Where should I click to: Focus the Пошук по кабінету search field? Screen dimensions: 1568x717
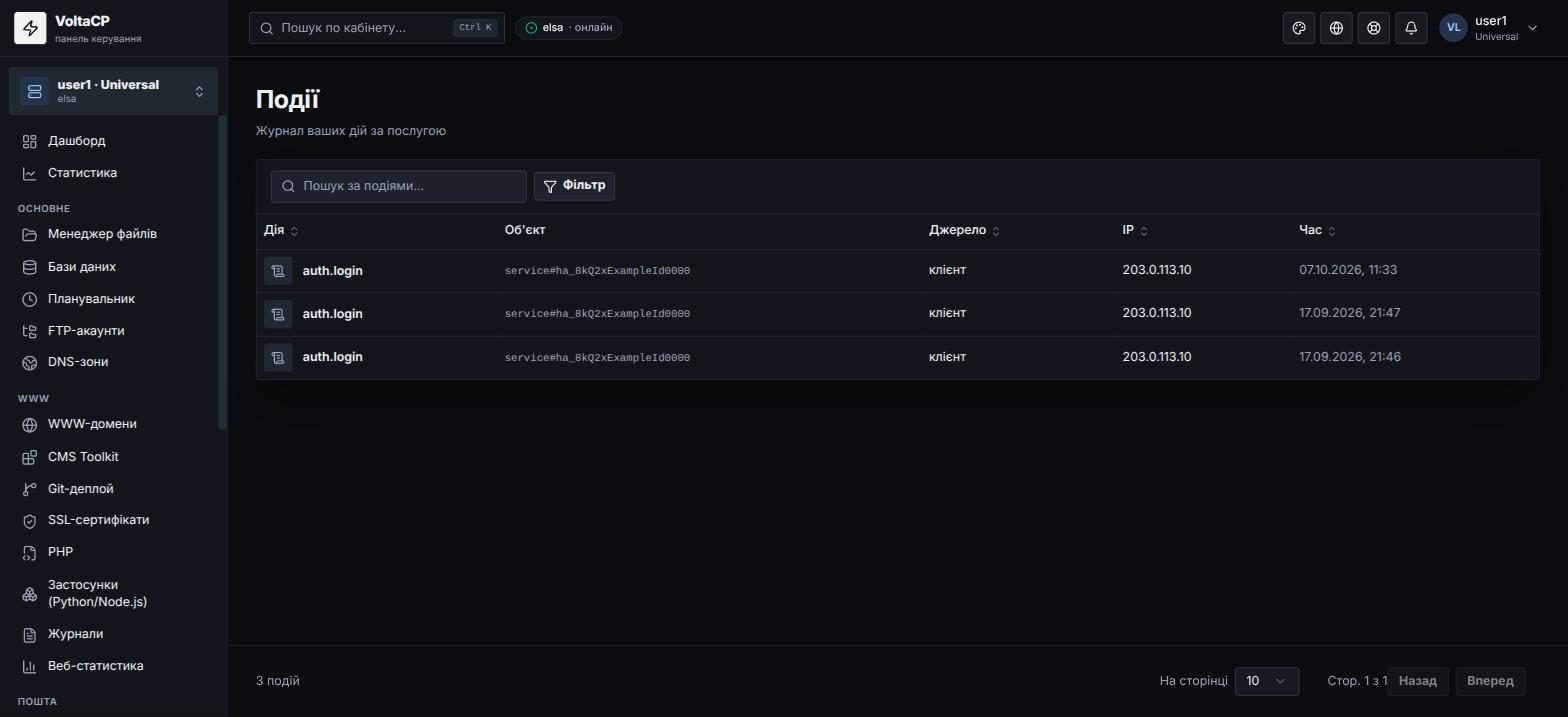(x=377, y=28)
